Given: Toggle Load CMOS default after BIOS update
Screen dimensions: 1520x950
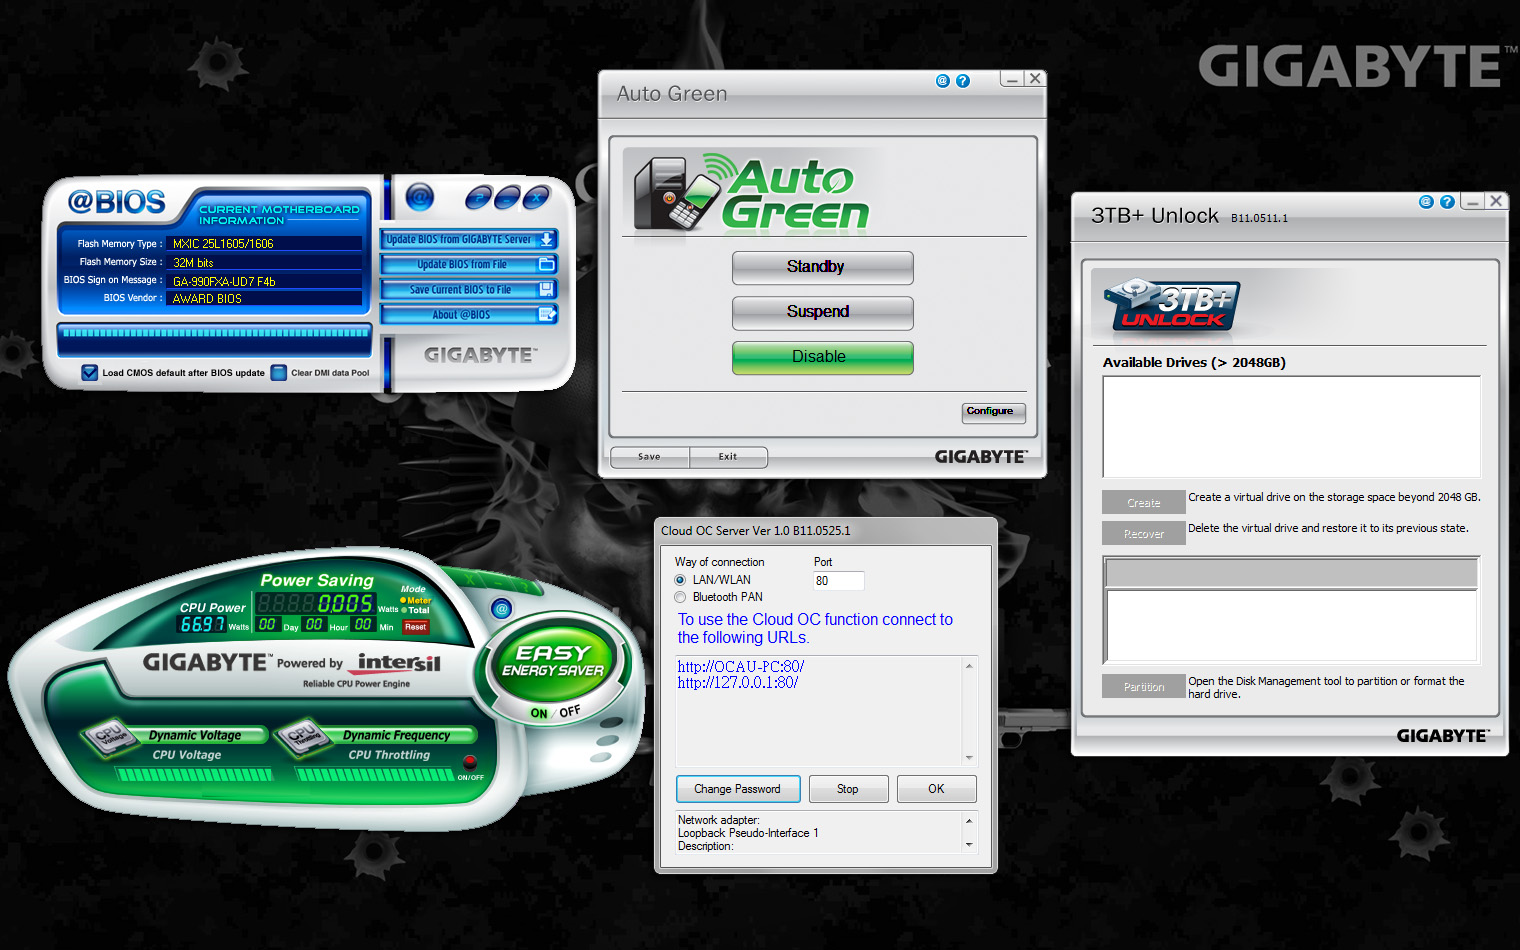Looking at the screenshot, I should click(x=90, y=373).
